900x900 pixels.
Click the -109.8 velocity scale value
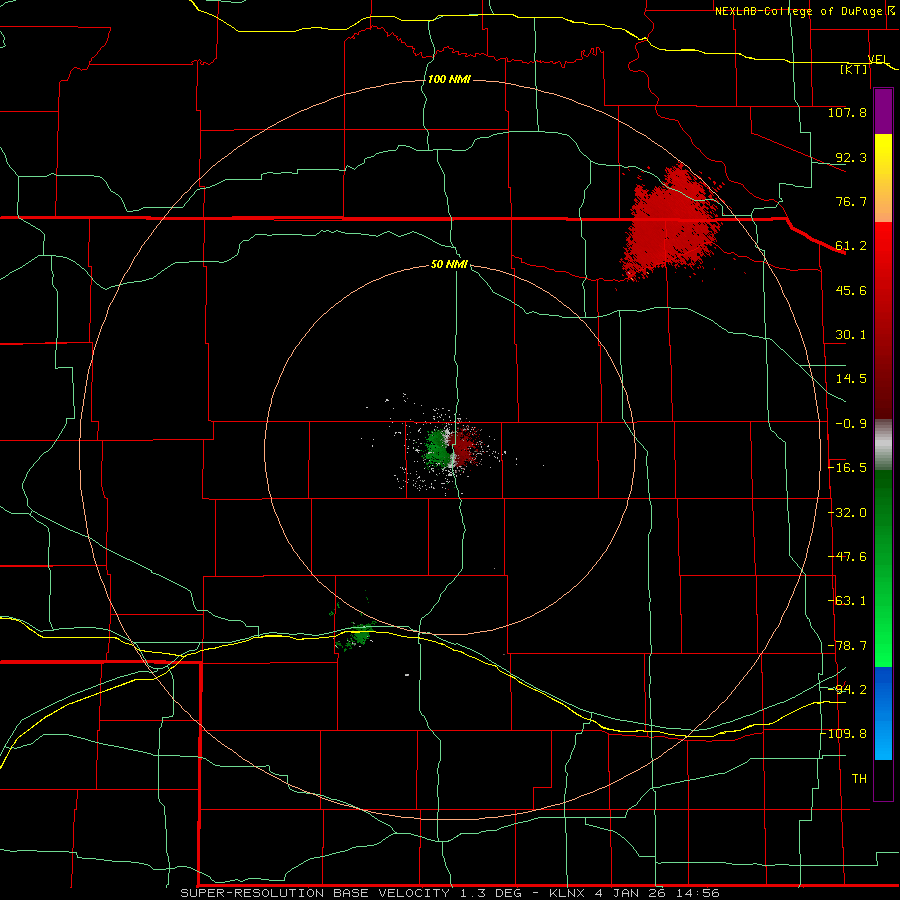[844, 734]
